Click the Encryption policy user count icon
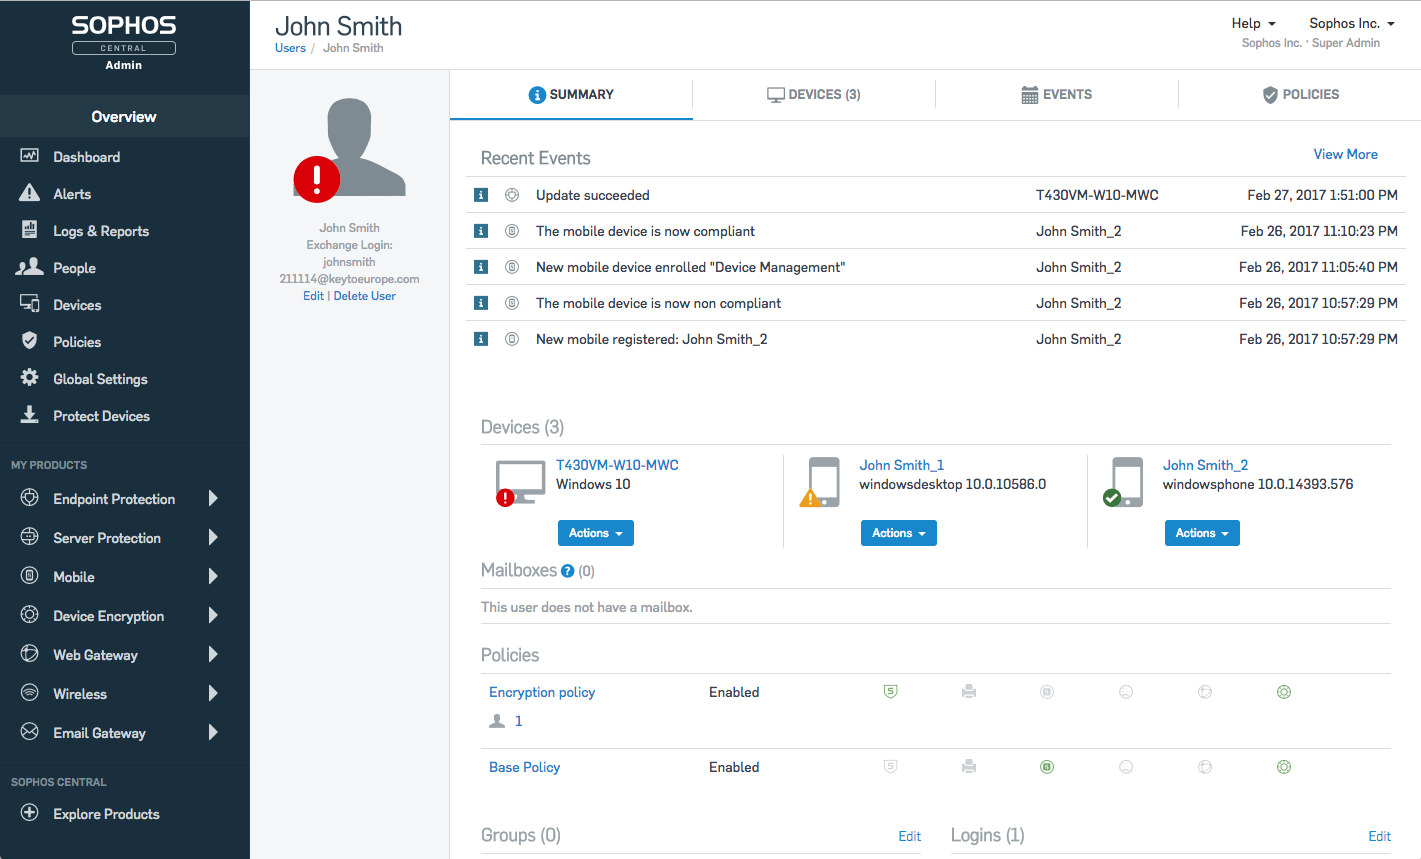Viewport: 1421px width, 859px height. (x=497, y=721)
